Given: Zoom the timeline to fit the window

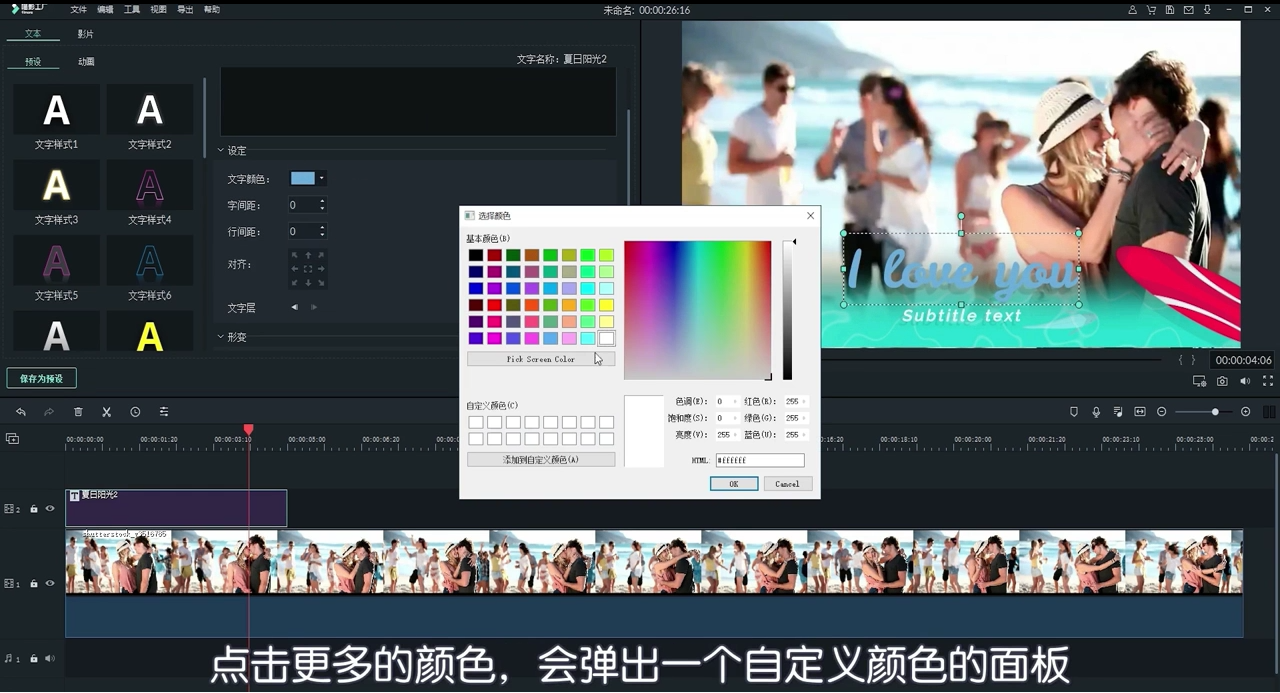Looking at the screenshot, I should click(x=1142, y=411).
